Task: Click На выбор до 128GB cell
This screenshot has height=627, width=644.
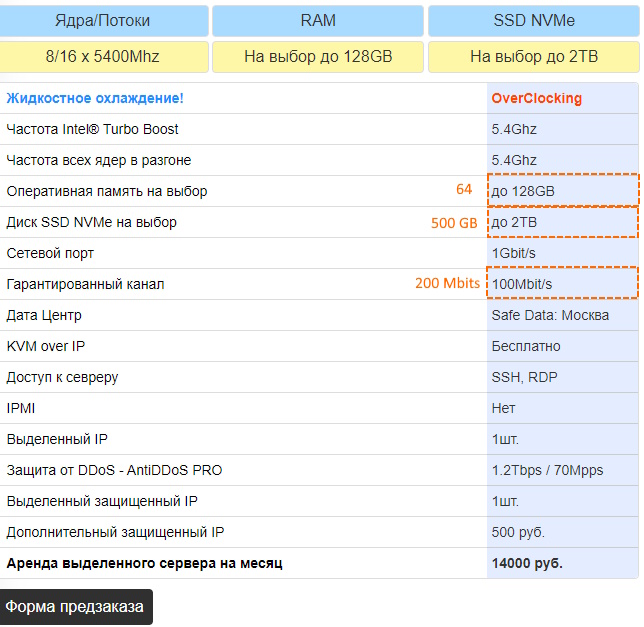Action: point(318,57)
